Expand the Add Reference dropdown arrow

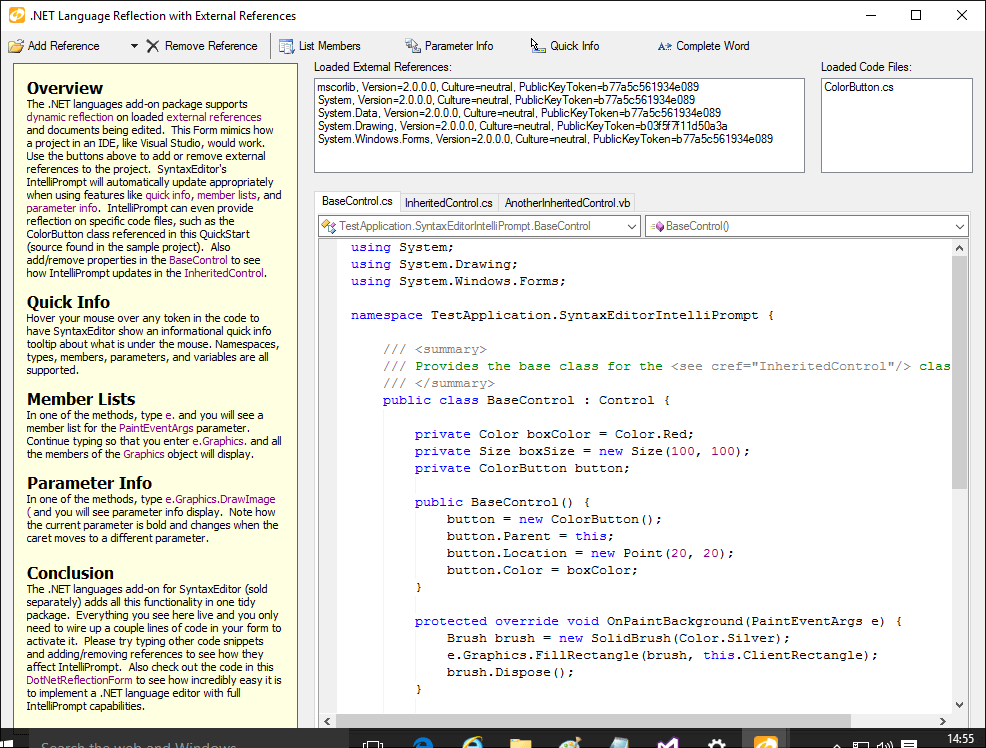pyautogui.click(x=133, y=45)
